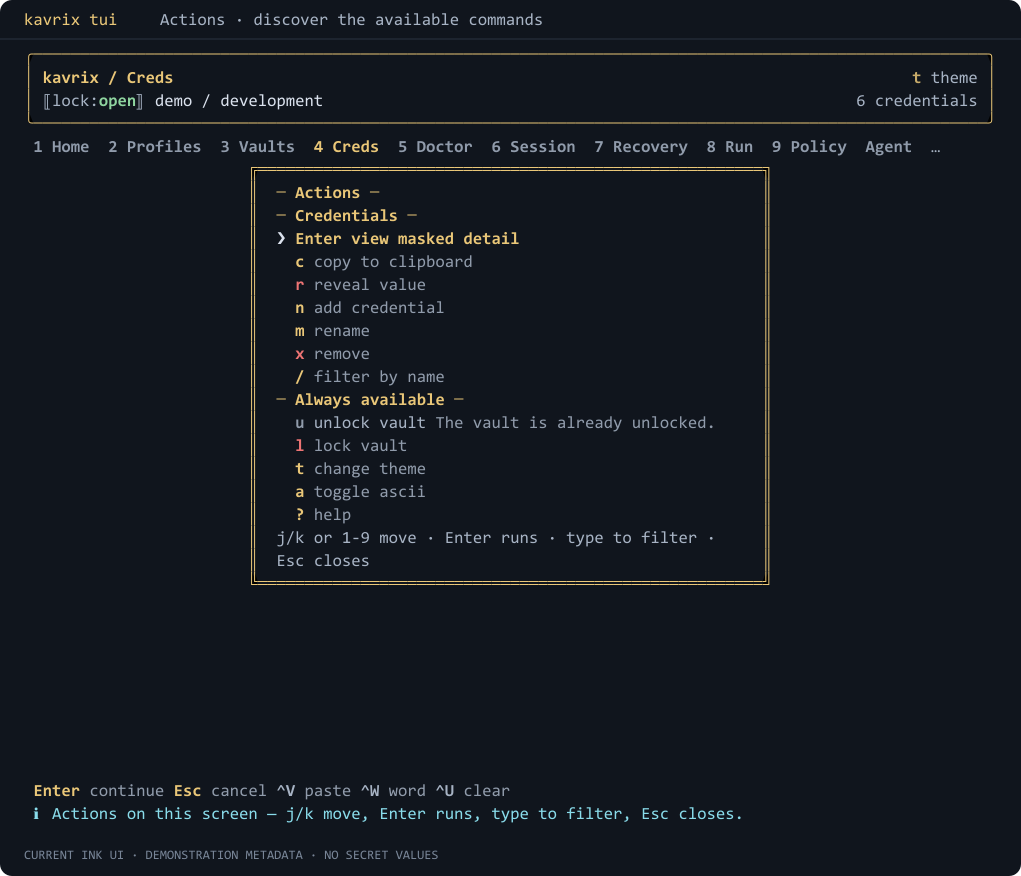Choose 'copy to clipboard' action
1021x876 pixels.
pyautogui.click(x=384, y=262)
